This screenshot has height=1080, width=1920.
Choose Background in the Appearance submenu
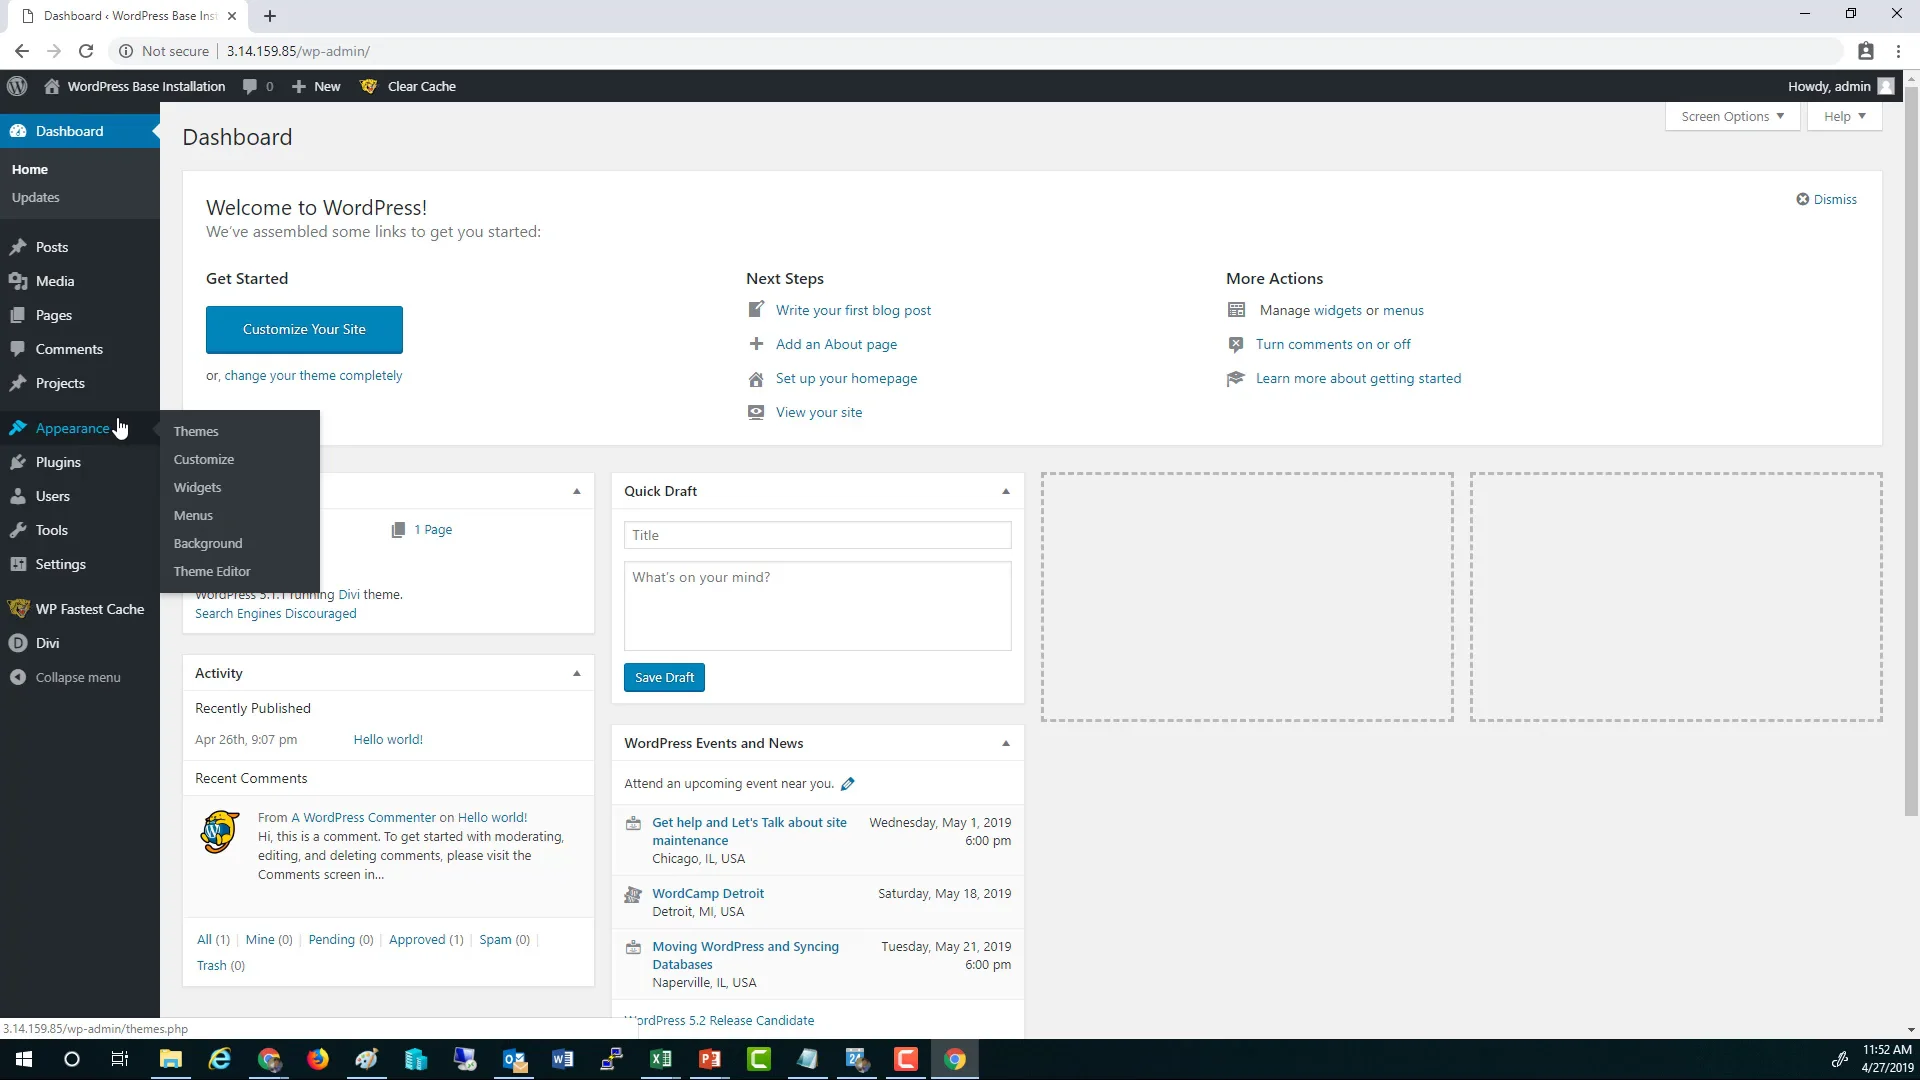coord(208,543)
